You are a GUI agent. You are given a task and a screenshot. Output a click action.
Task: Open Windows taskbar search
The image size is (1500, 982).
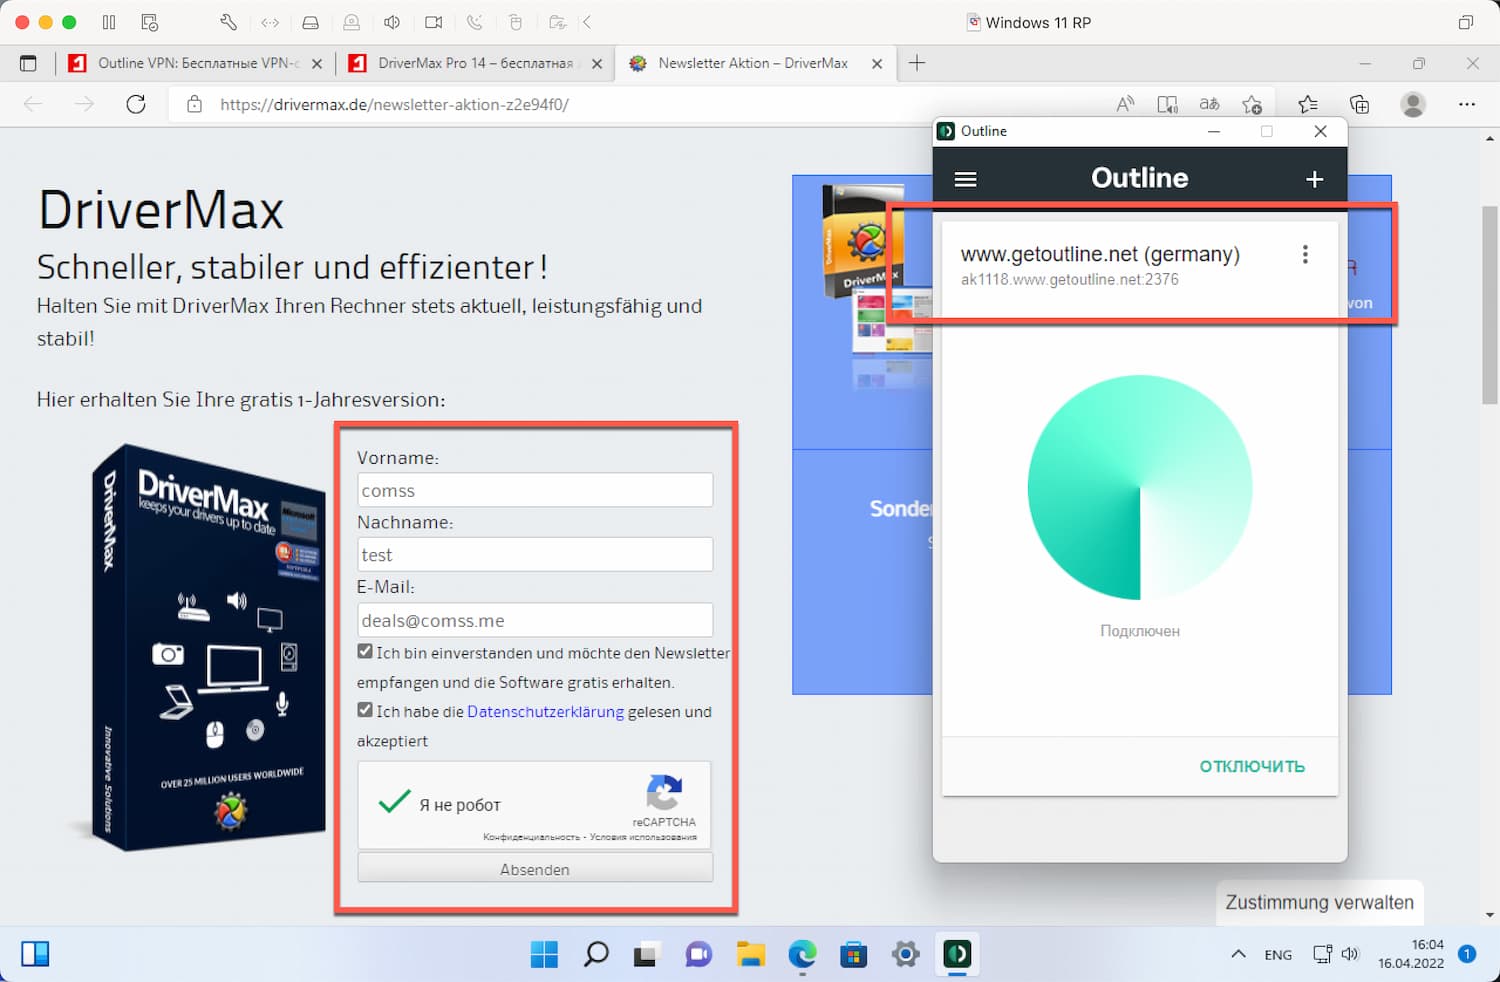596,954
